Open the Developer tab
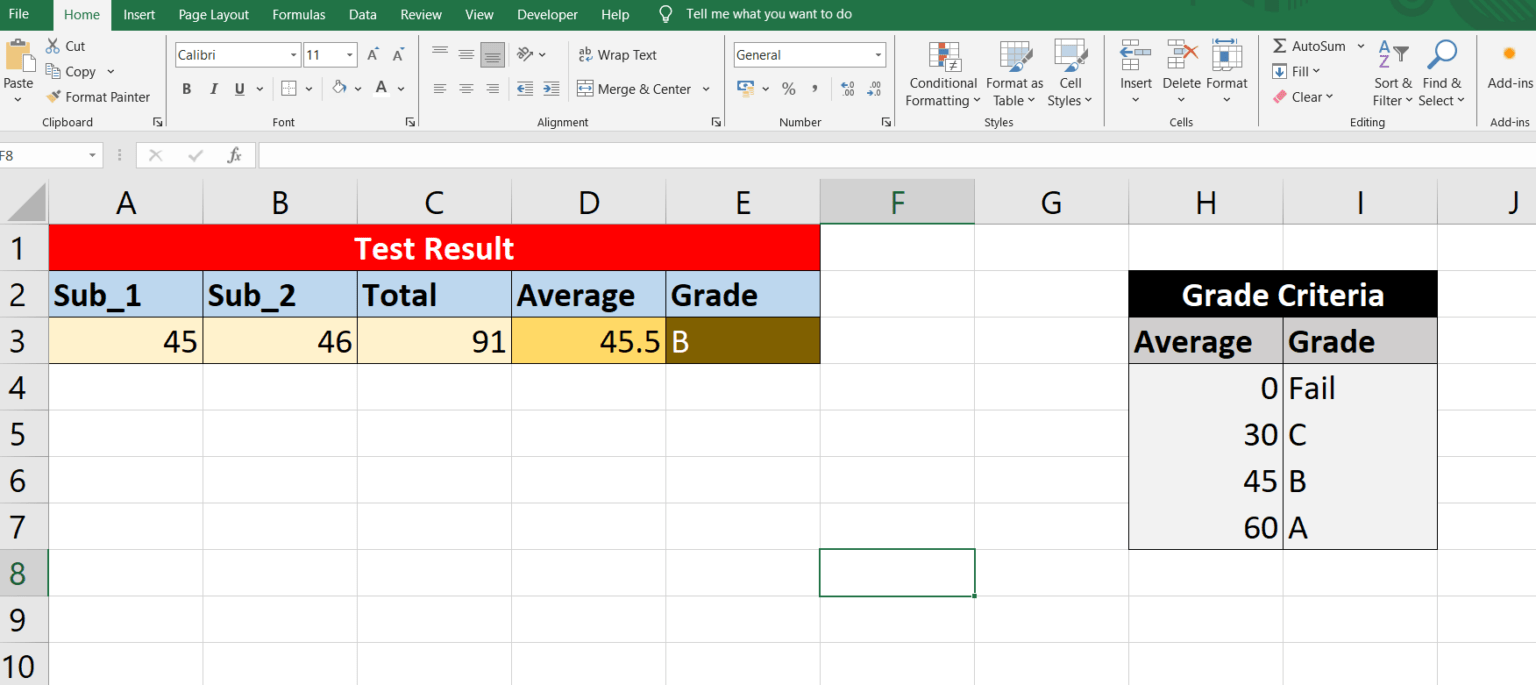The height and width of the screenshot is (685, 1536). coord(547,14)
